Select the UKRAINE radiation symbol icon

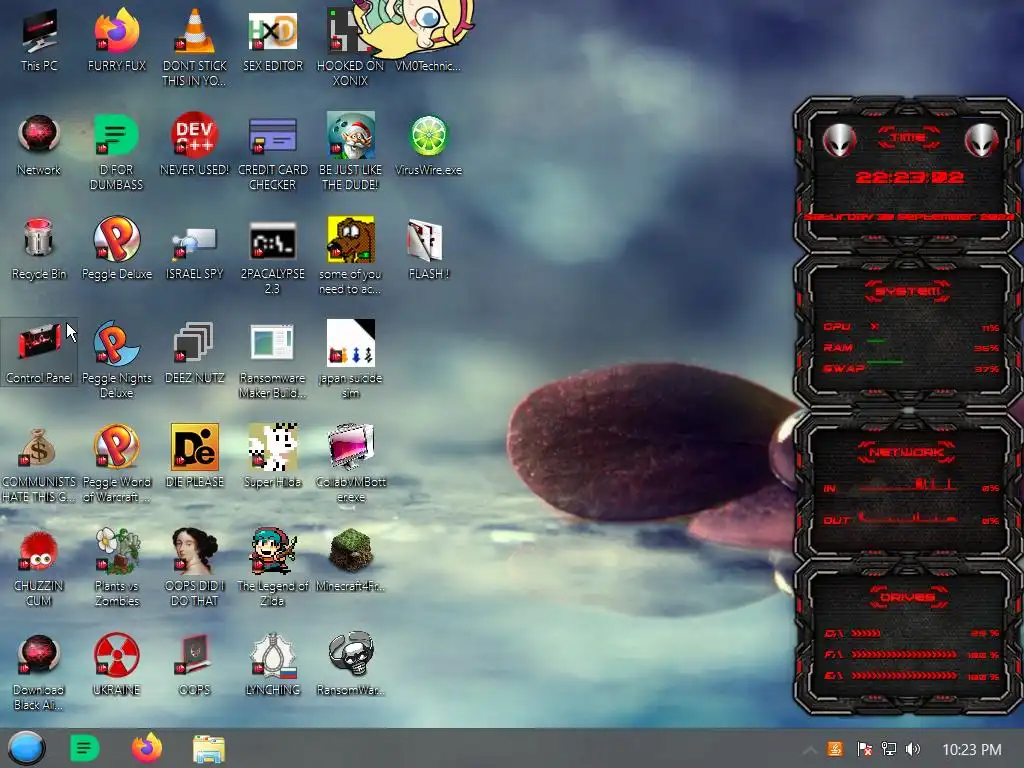click(x=117, y=664)
